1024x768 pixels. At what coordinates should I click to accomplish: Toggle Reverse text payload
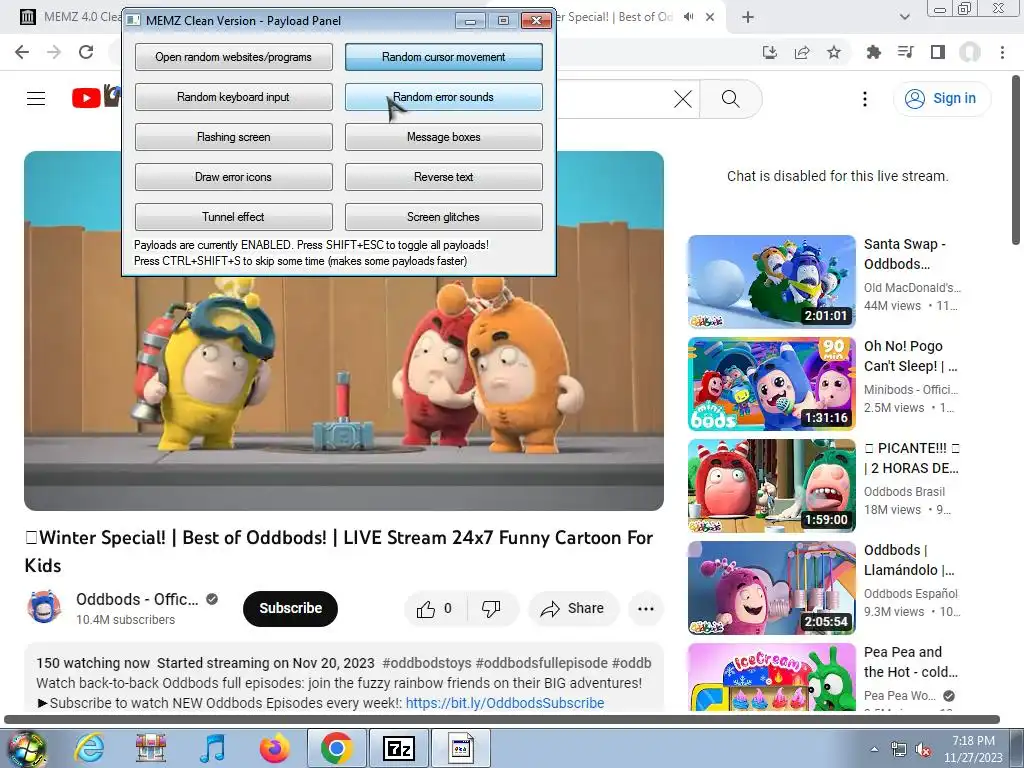tap(443, 176)
